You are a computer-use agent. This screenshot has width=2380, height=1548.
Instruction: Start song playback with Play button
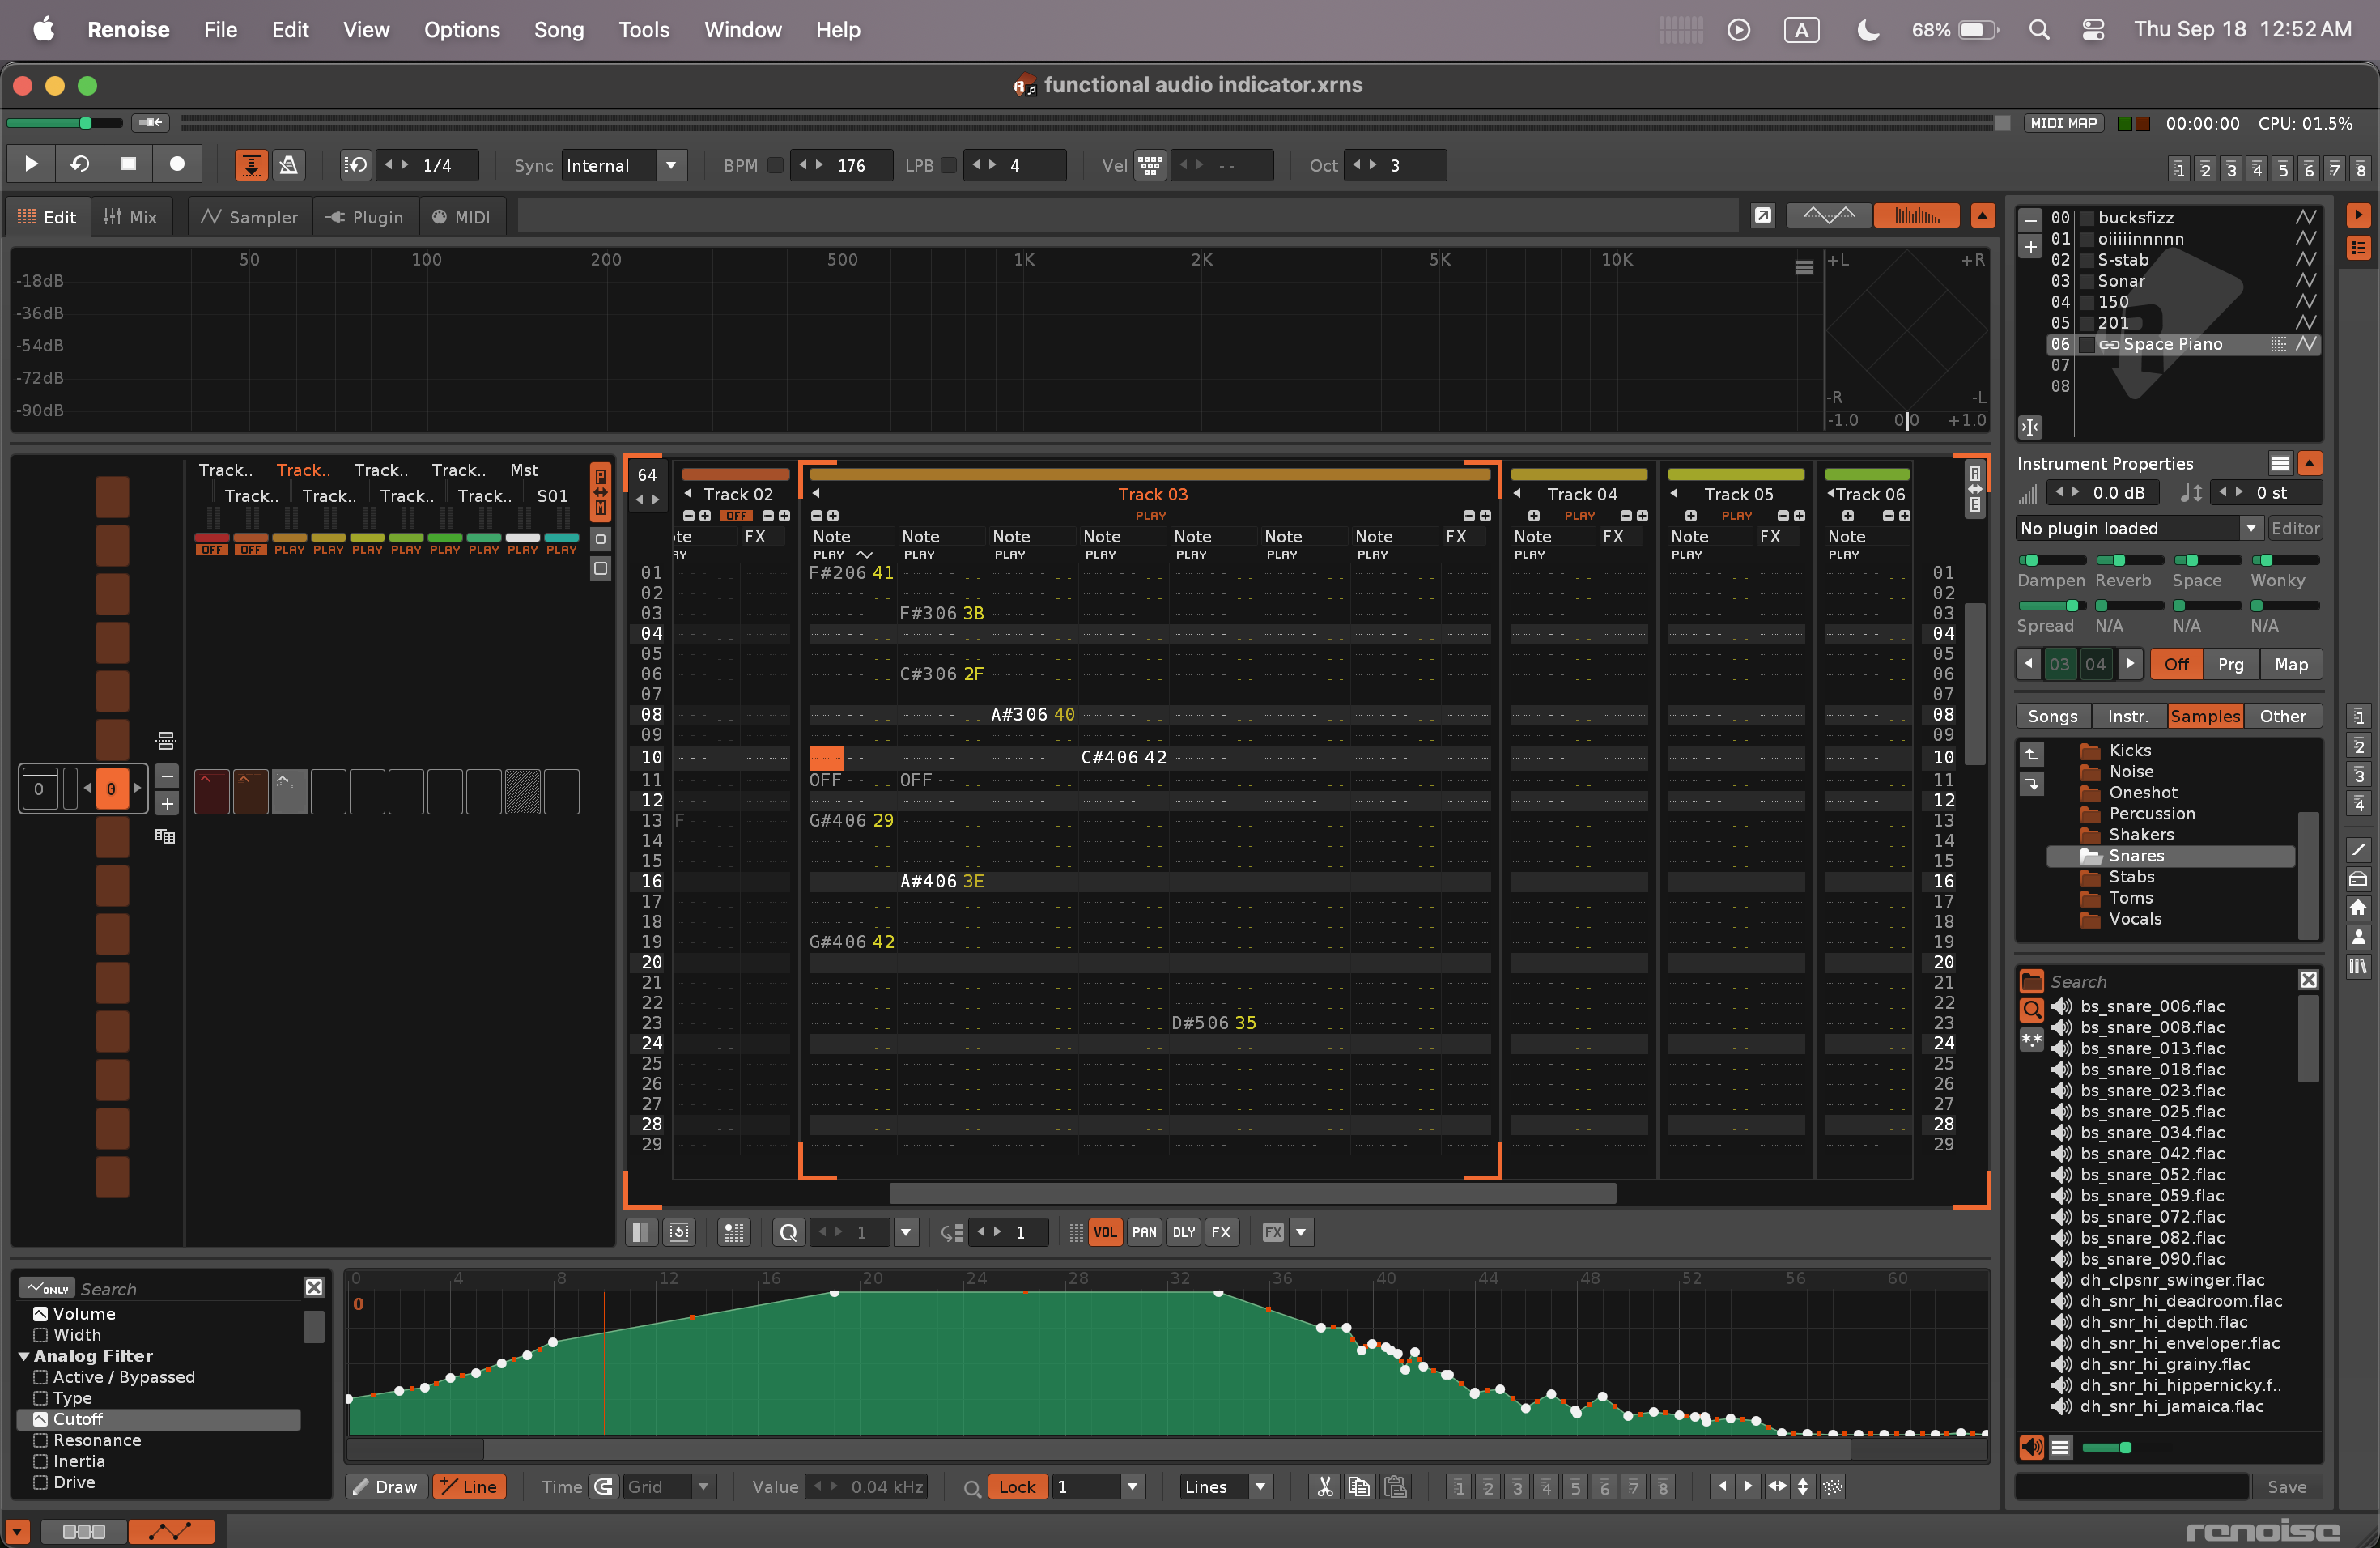click(x=31, y=164)
